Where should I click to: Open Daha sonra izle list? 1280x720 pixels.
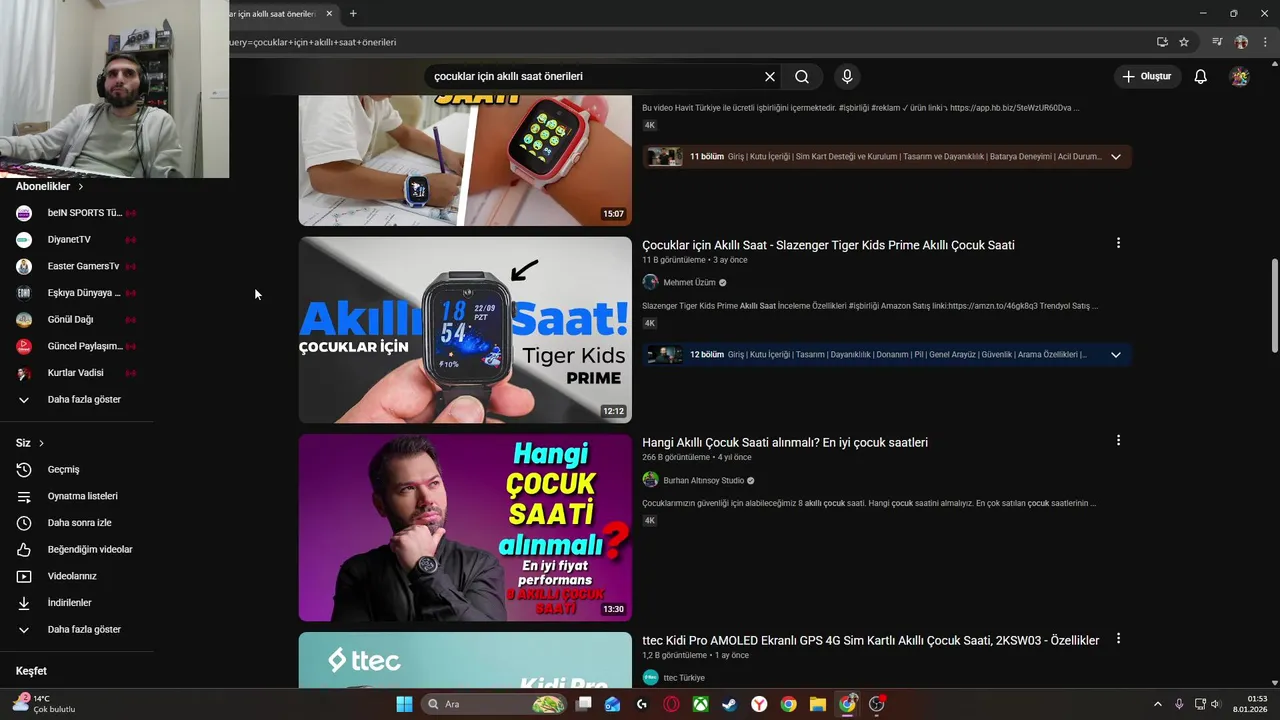77,522
